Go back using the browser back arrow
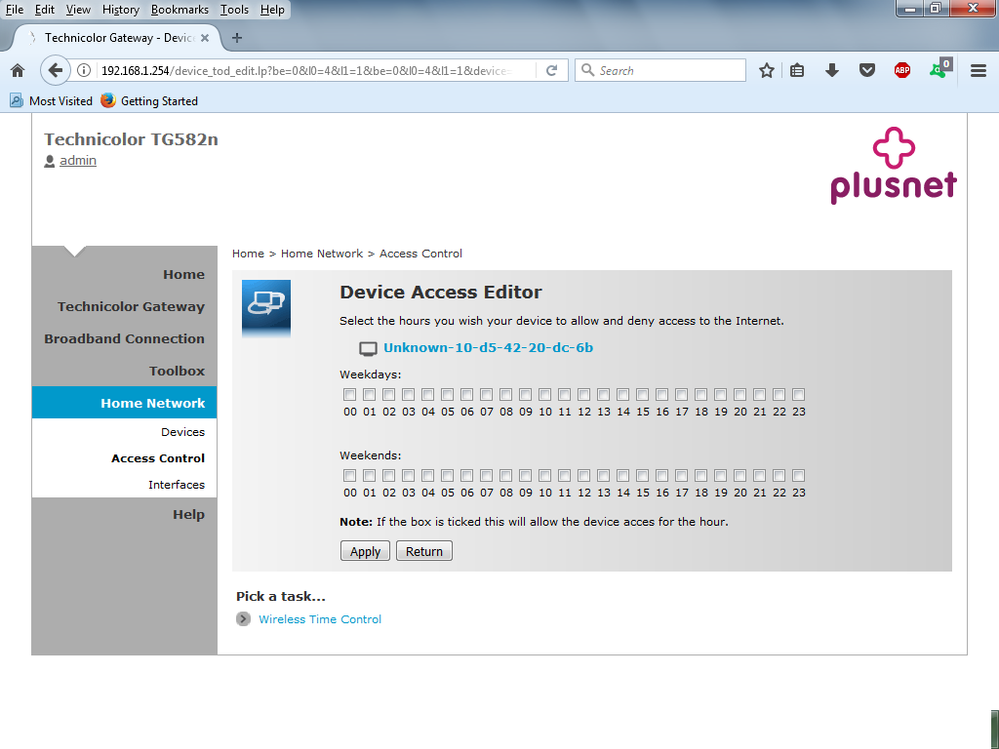The height and width of the screenshot is (749, 999). (x=54, y=71)
